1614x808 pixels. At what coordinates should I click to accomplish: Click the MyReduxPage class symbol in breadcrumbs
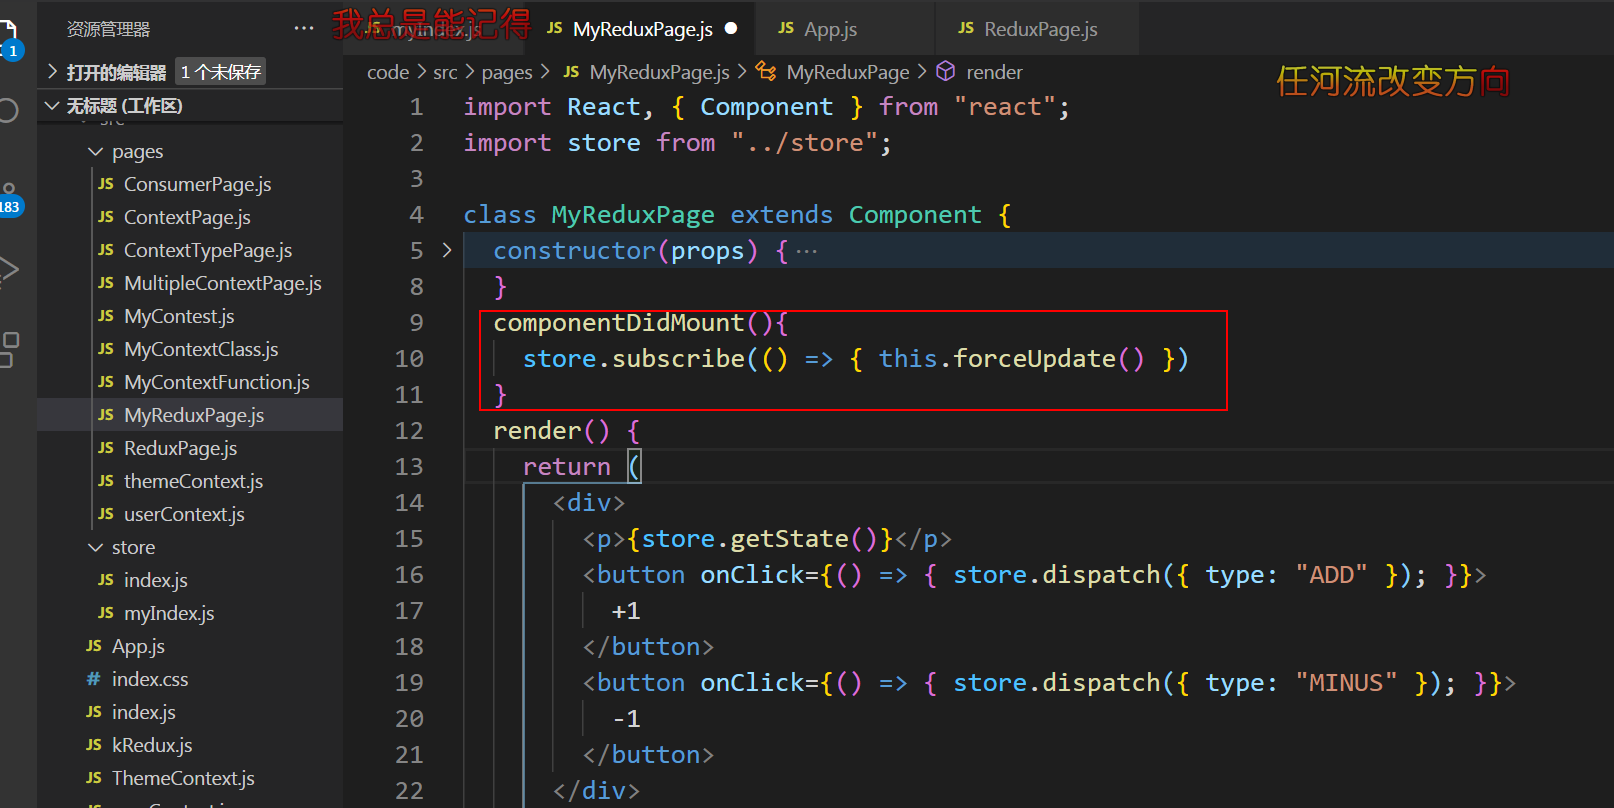tap(847, 72)
